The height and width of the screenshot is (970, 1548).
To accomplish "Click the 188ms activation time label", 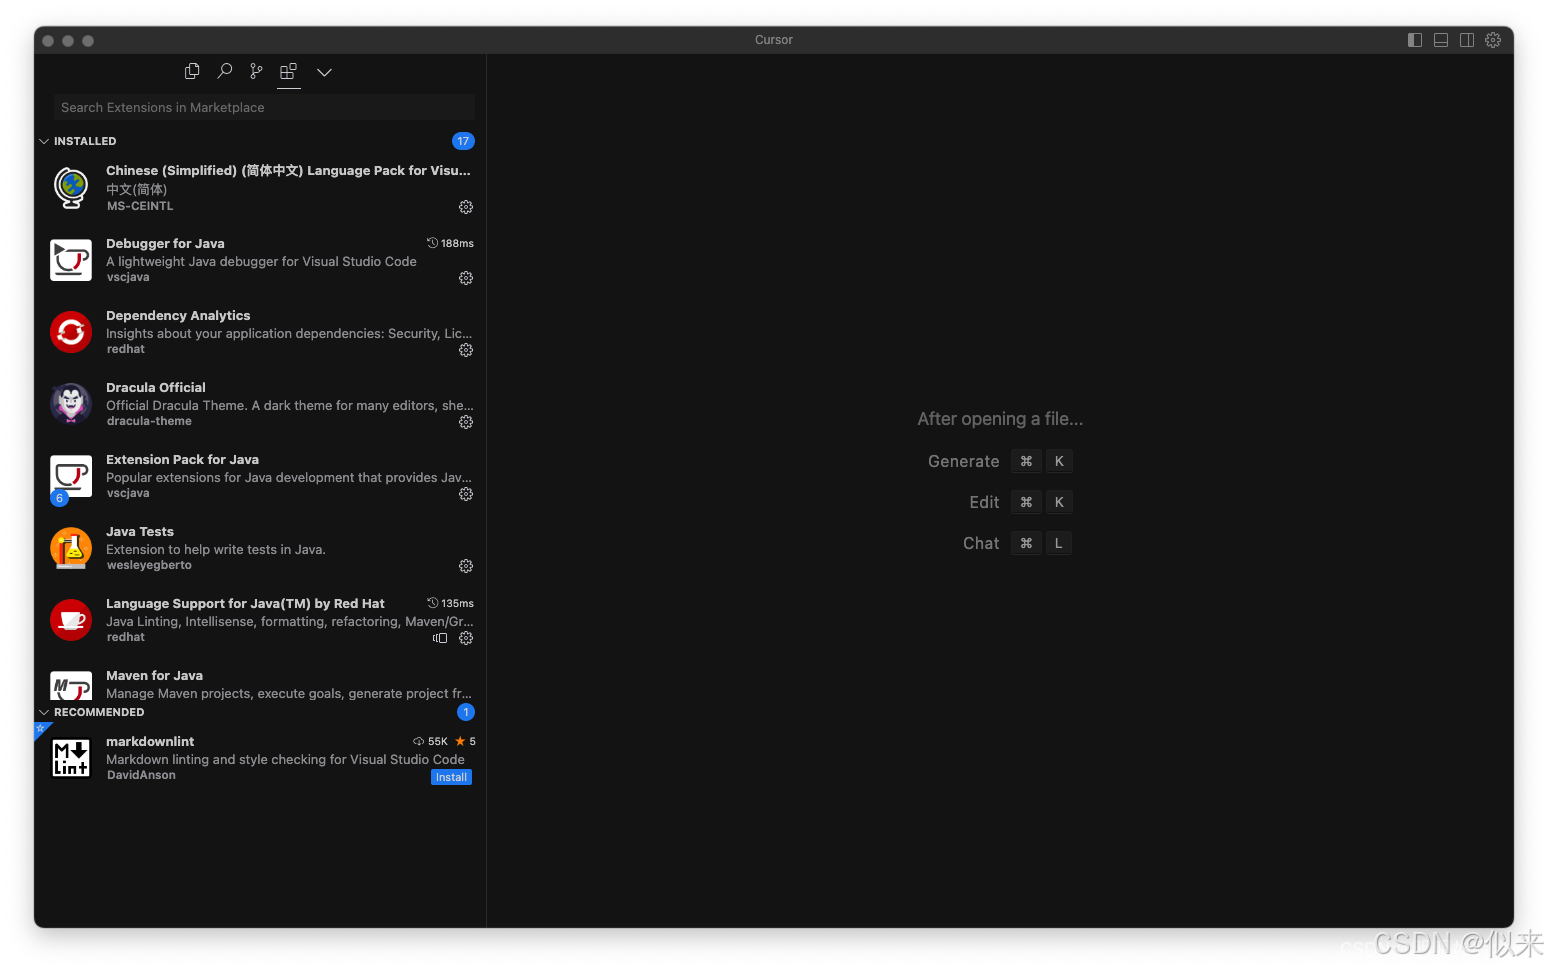I will point(451,243).
